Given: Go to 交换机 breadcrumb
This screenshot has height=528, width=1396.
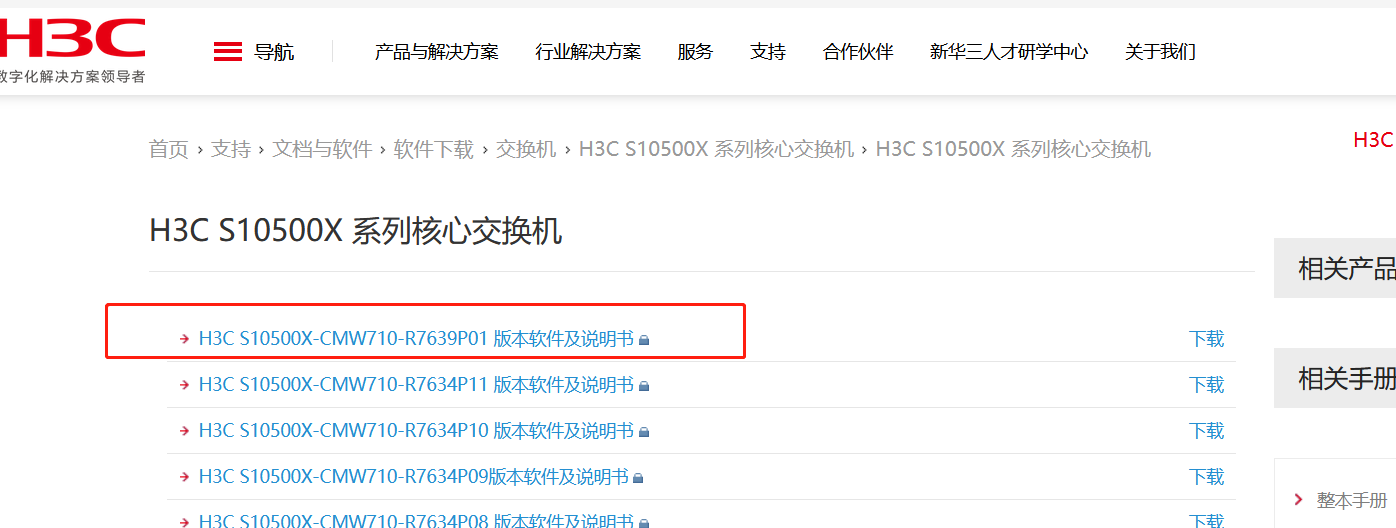Looking at the screenshot, I should pos(526,149).
